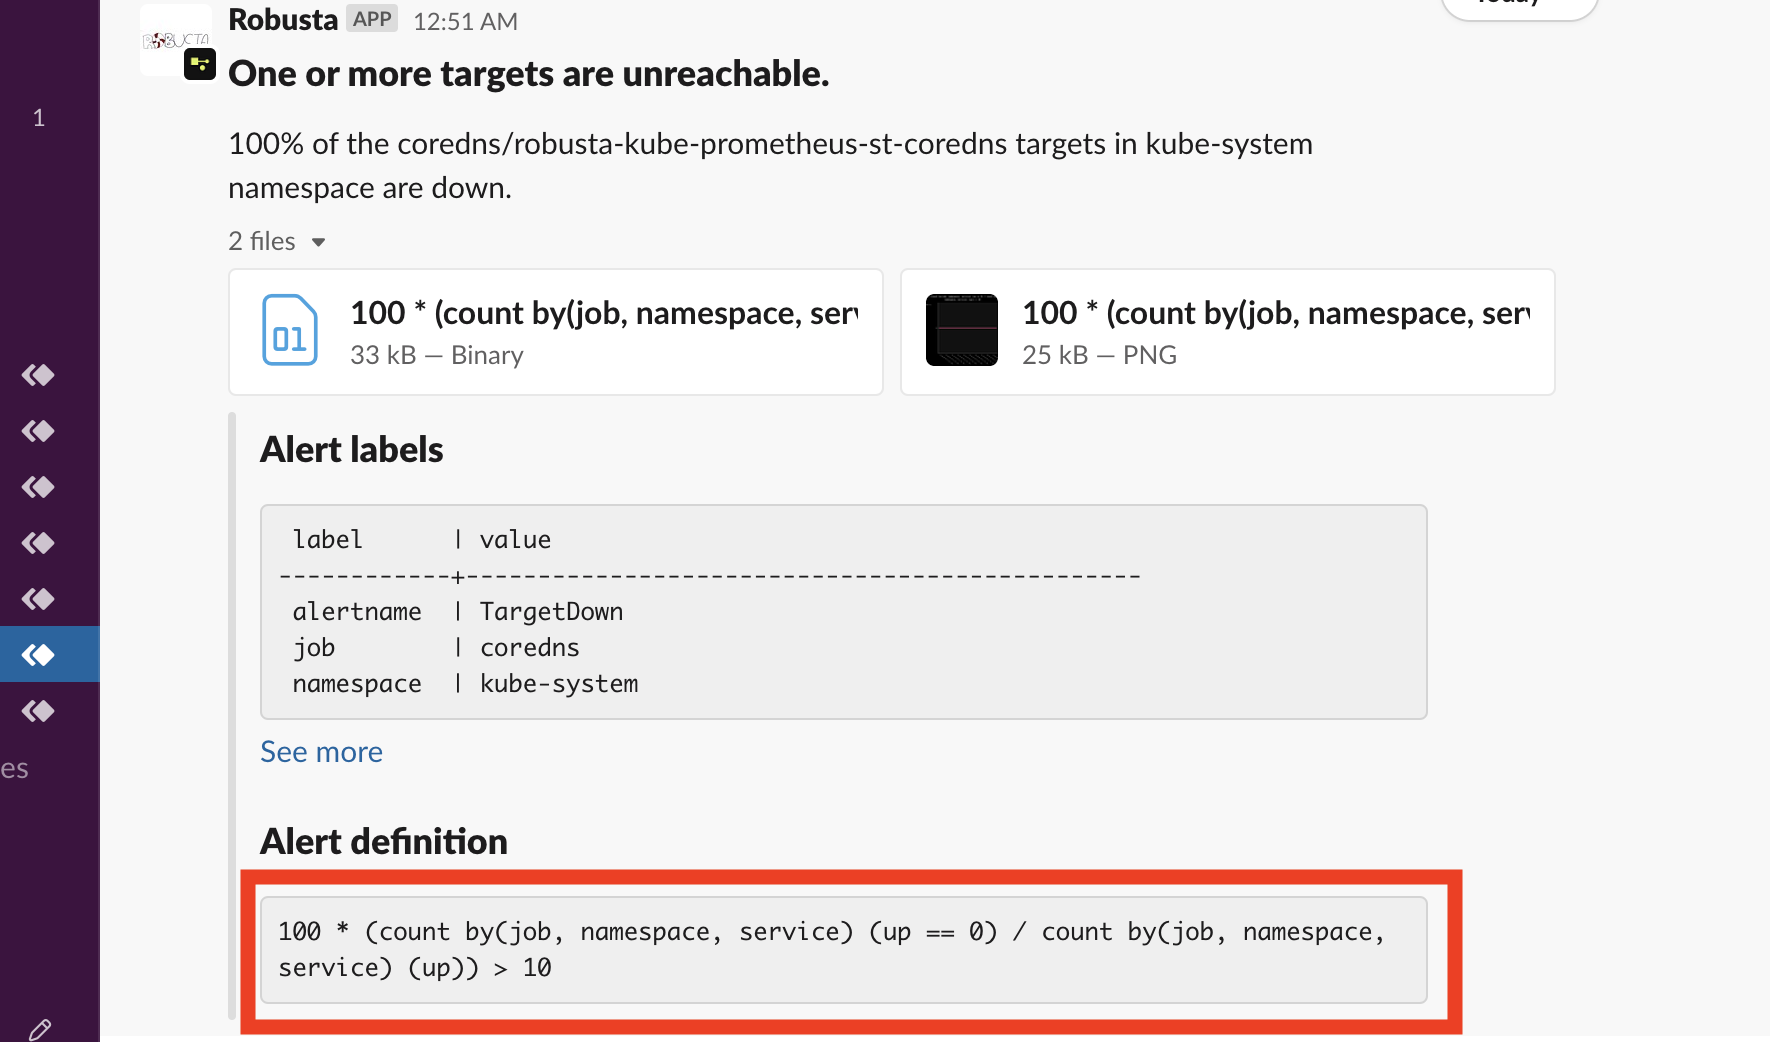Open the Robusta sender name profile
1770x1042 pixels.
pos(283,20)
